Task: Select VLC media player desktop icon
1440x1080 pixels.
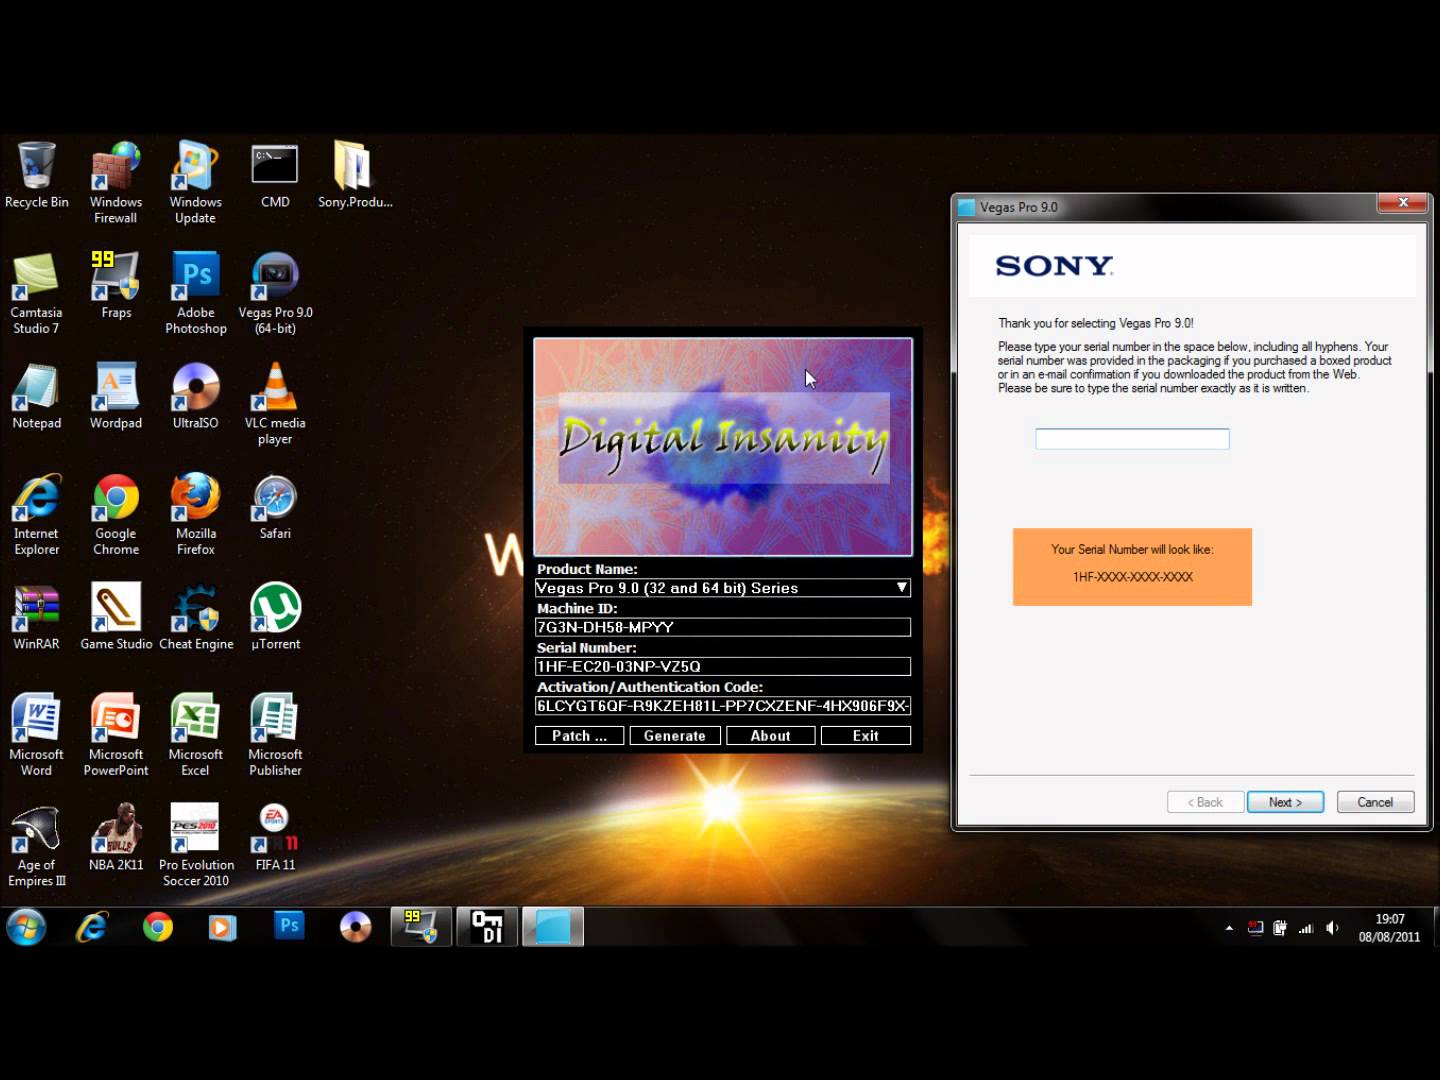Action: tap(275, 404)
